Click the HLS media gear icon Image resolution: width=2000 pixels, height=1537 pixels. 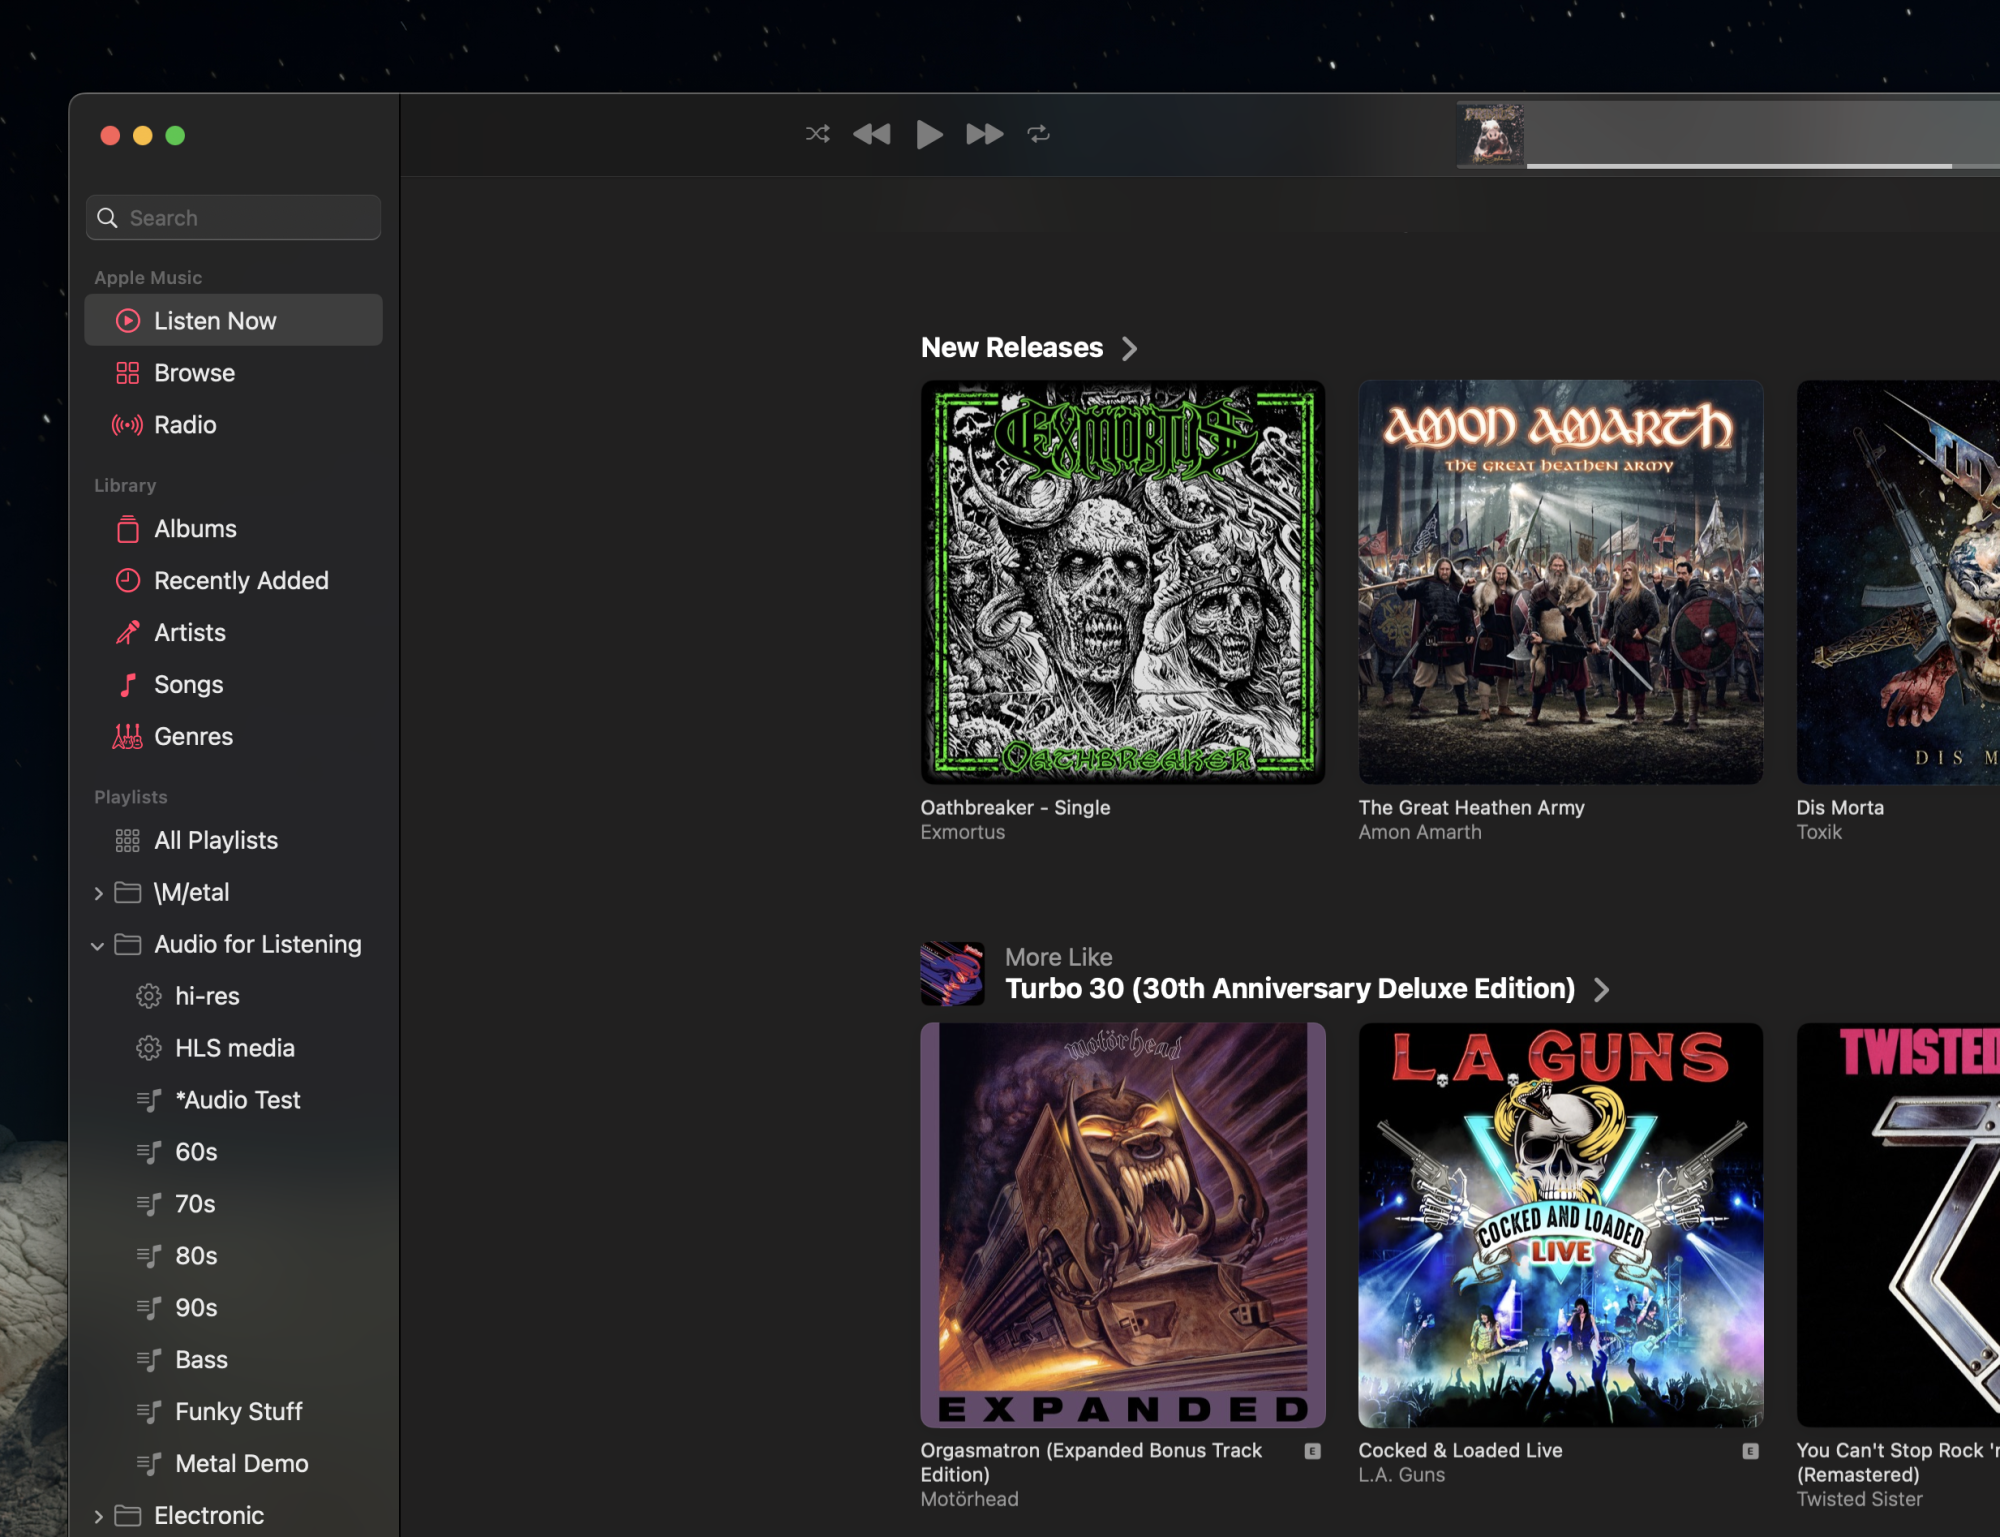point(149,1048)
